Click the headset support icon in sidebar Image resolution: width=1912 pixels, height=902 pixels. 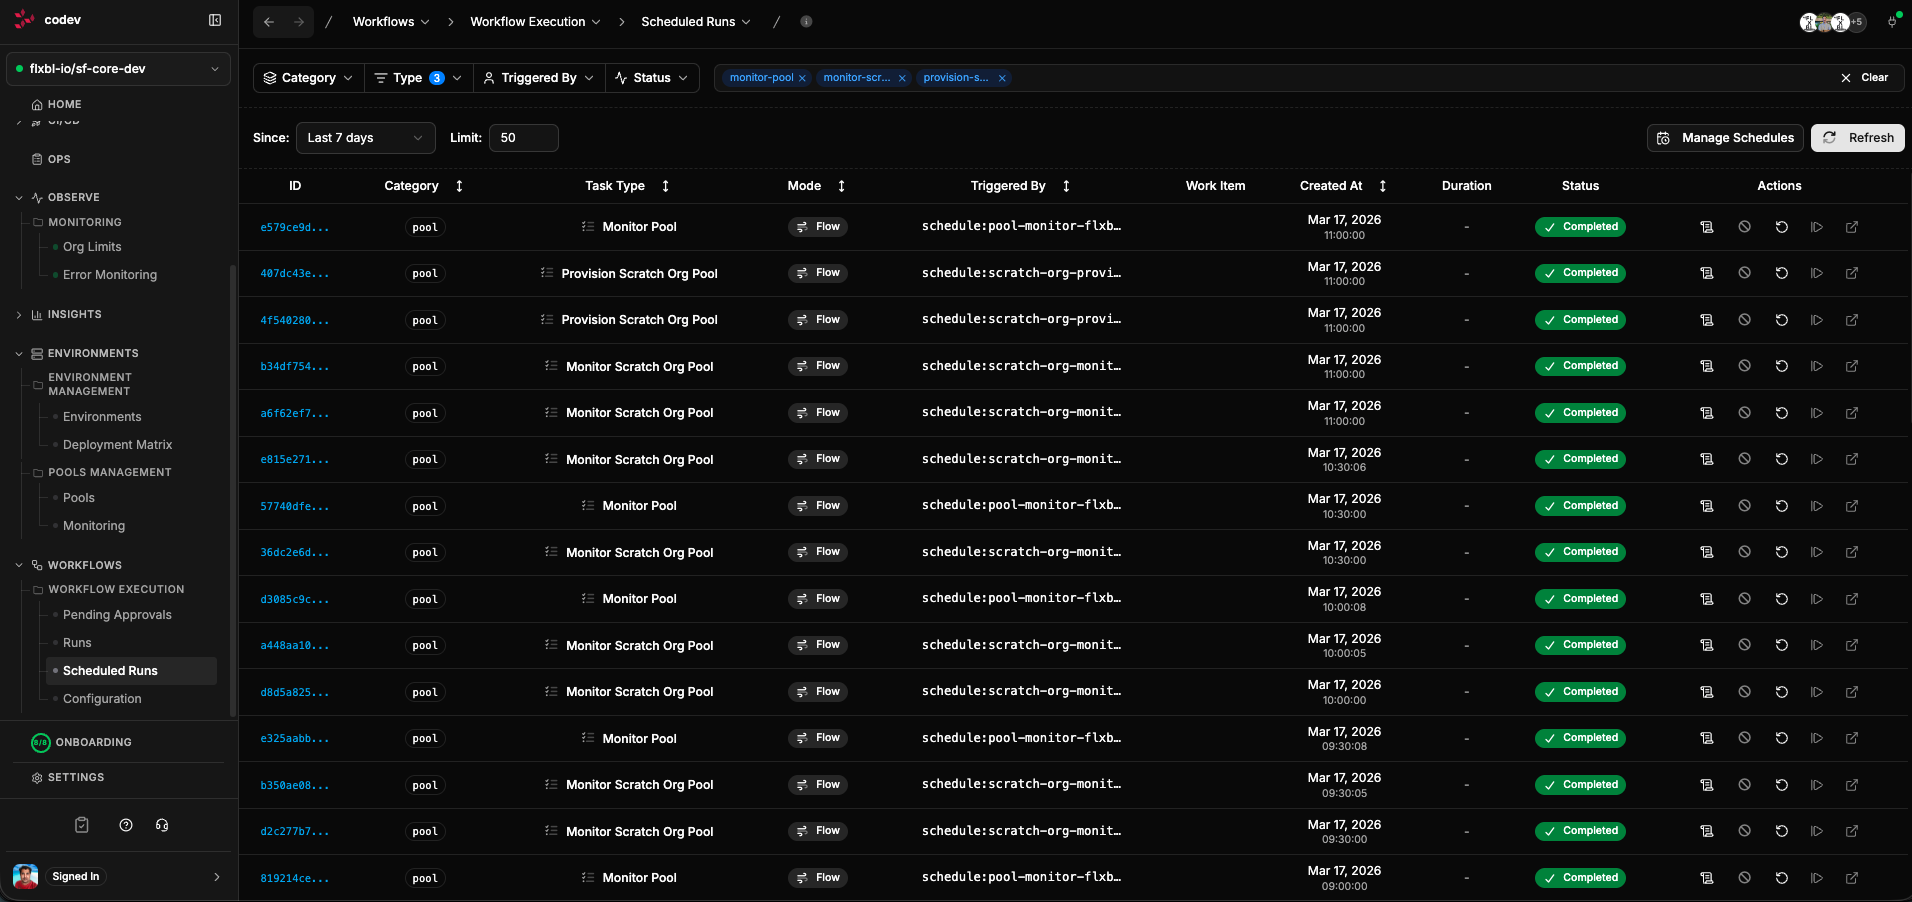click(162, 825)
